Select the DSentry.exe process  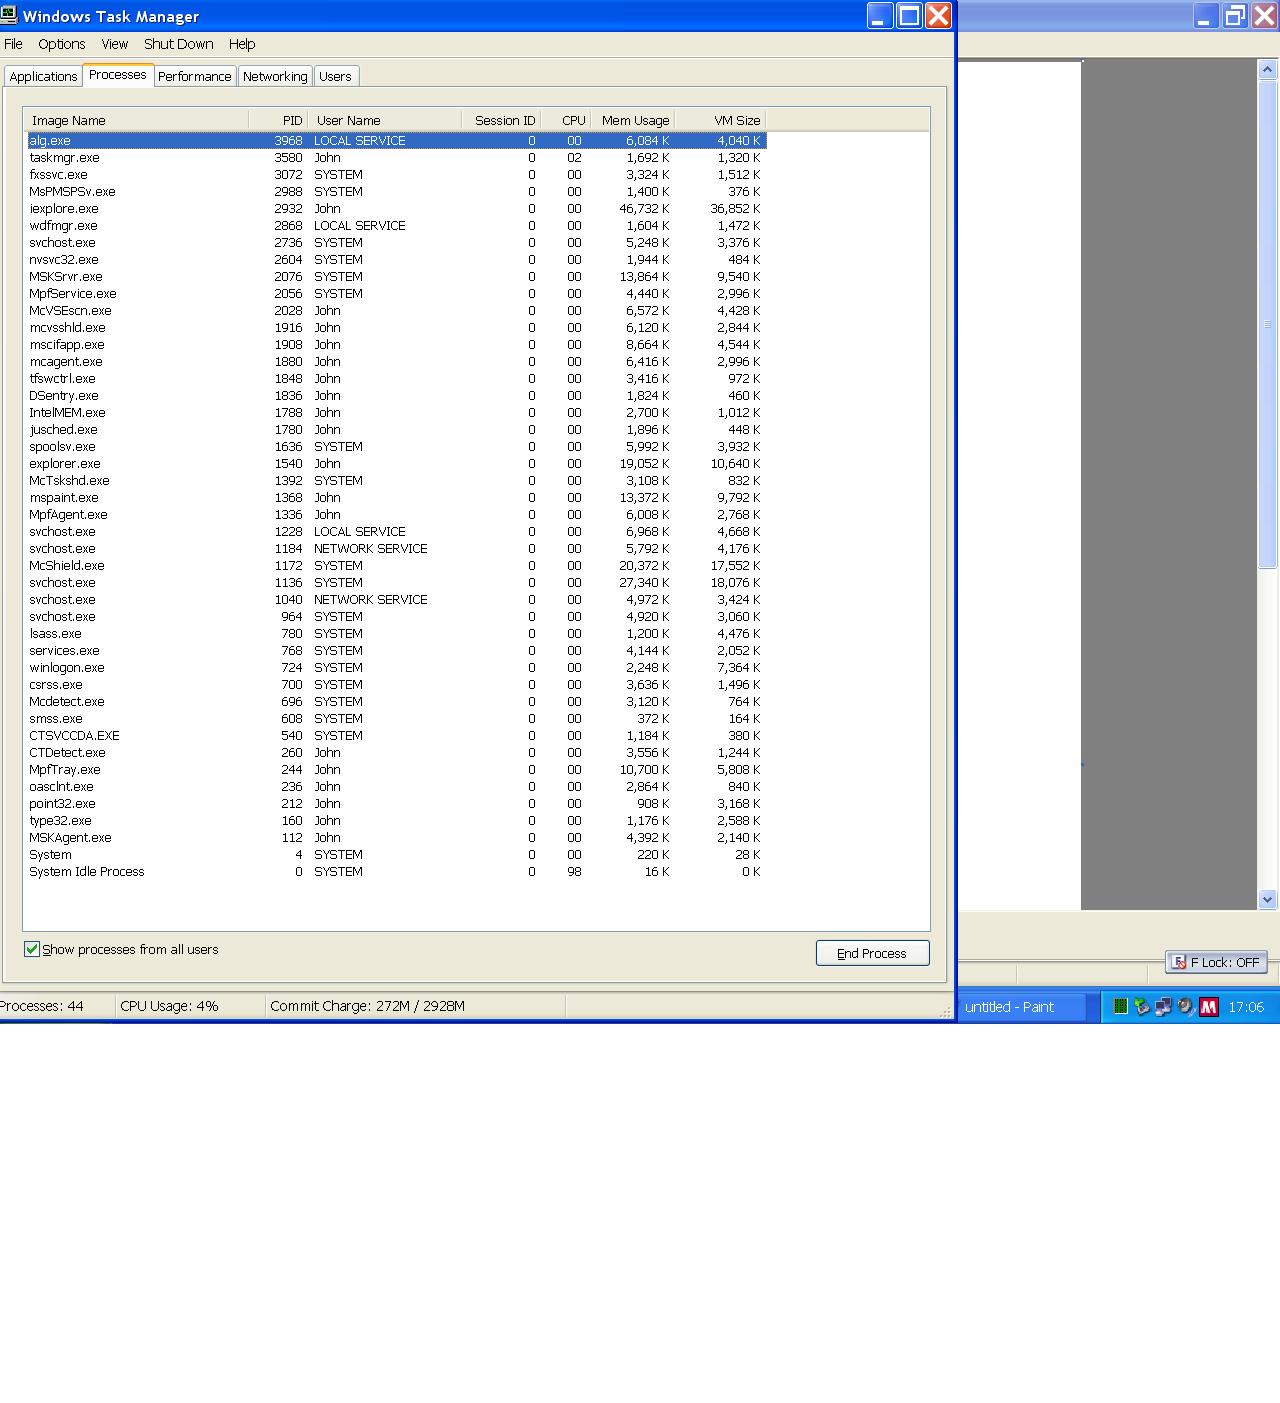397,396
